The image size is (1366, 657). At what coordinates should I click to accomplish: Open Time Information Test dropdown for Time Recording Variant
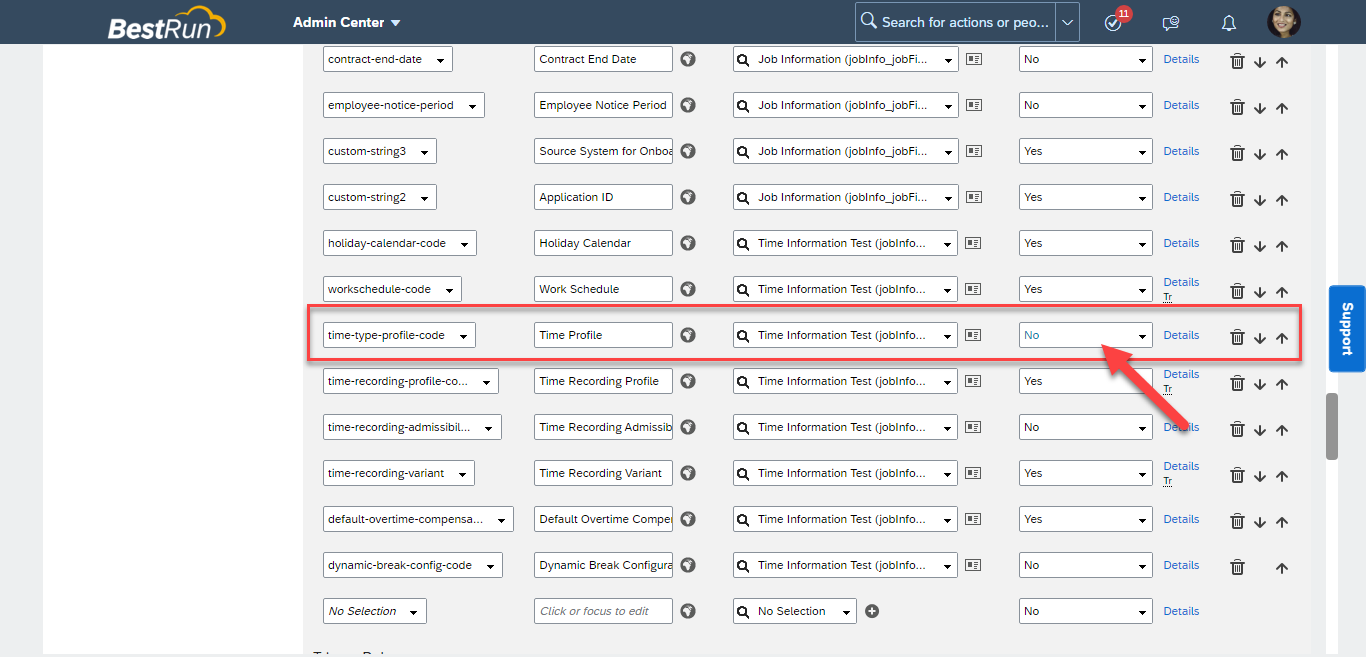tap(846, 473)
